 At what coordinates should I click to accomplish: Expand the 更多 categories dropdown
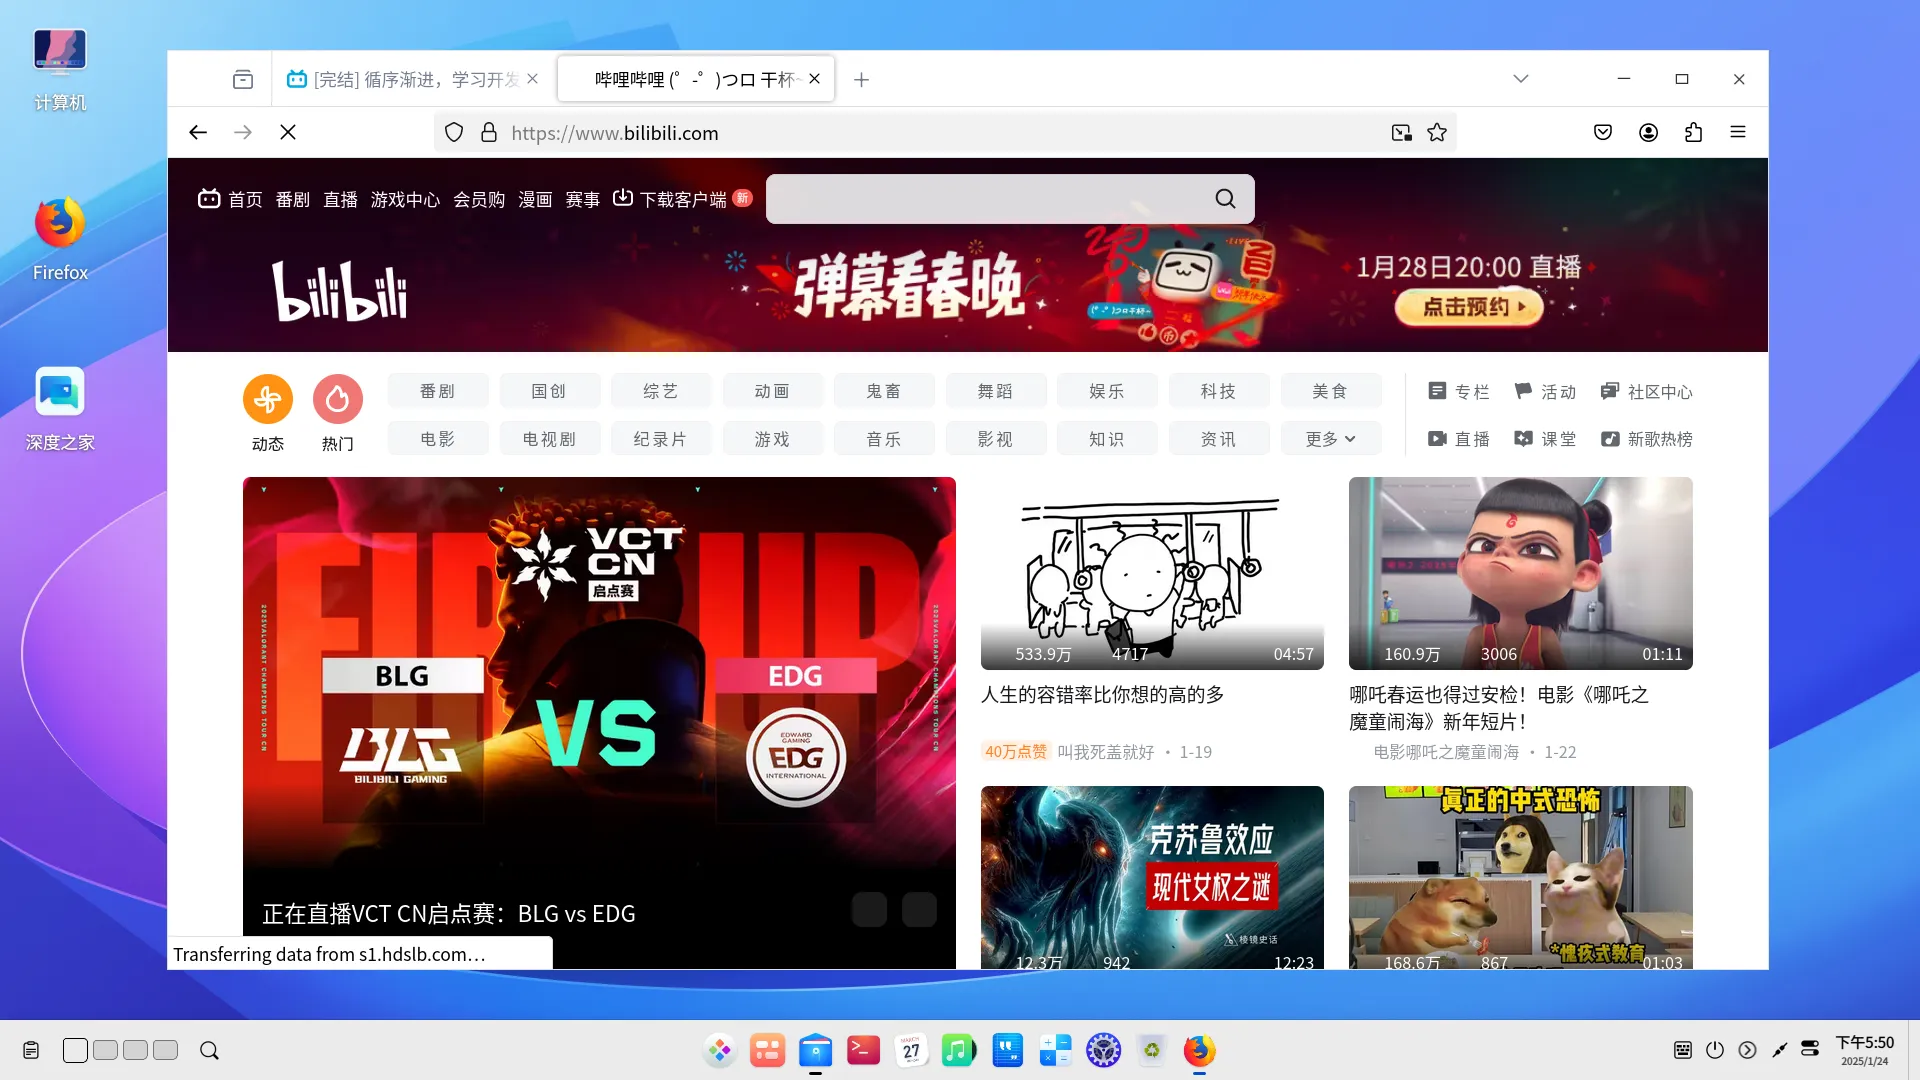1330,439
